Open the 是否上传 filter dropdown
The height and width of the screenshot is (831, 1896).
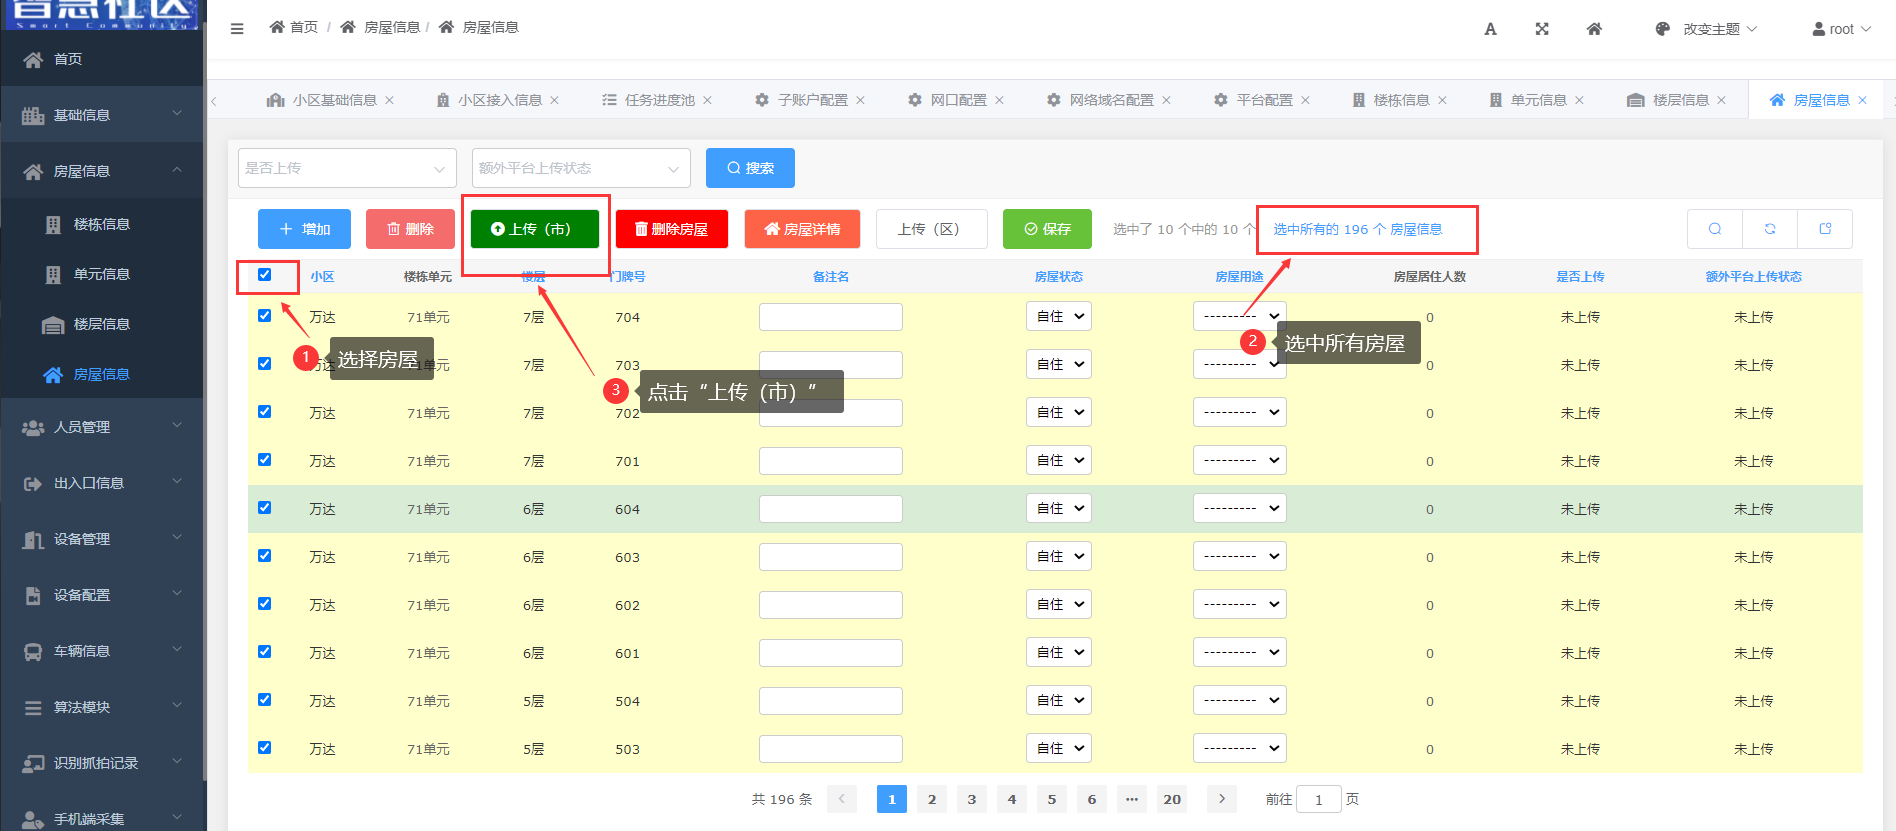(346, 168)
